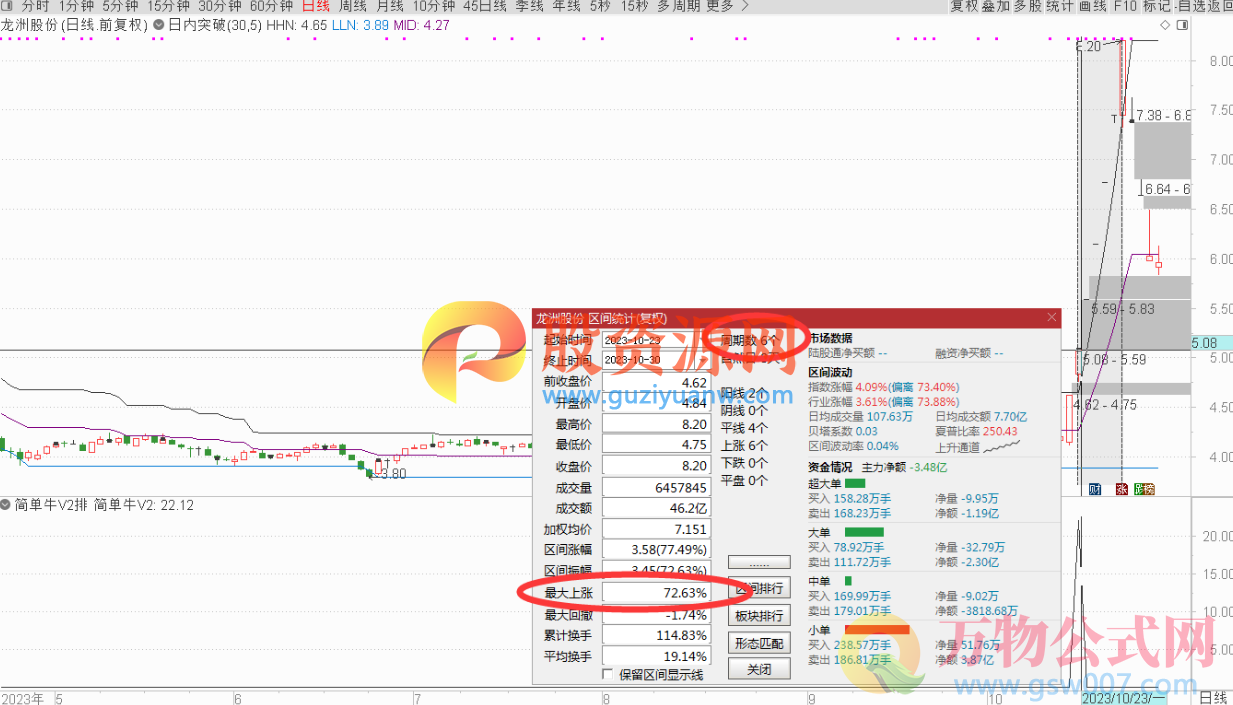This screenshot has height=705, width=1233.
Task: Switch to the 周线 period tab
Action: click(353, 6)
